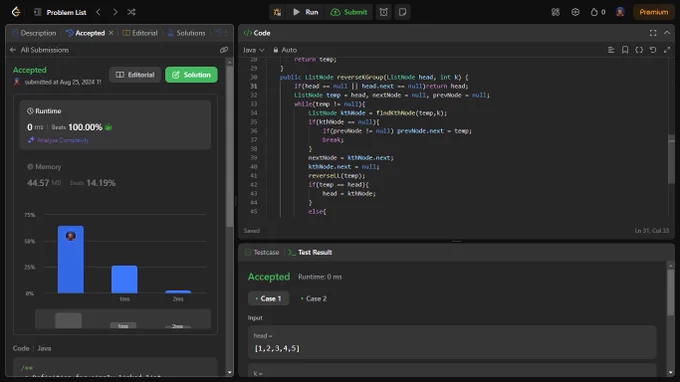
Task: Click the LeetCode logo icon
Action: pos(16,12)
